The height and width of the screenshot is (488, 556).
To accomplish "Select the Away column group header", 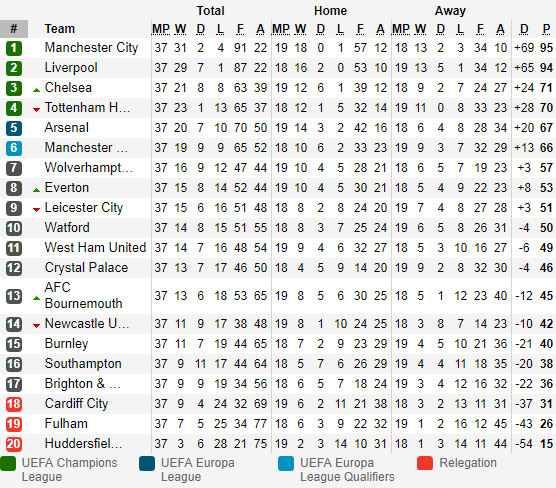I will click(x=450, y=11).
